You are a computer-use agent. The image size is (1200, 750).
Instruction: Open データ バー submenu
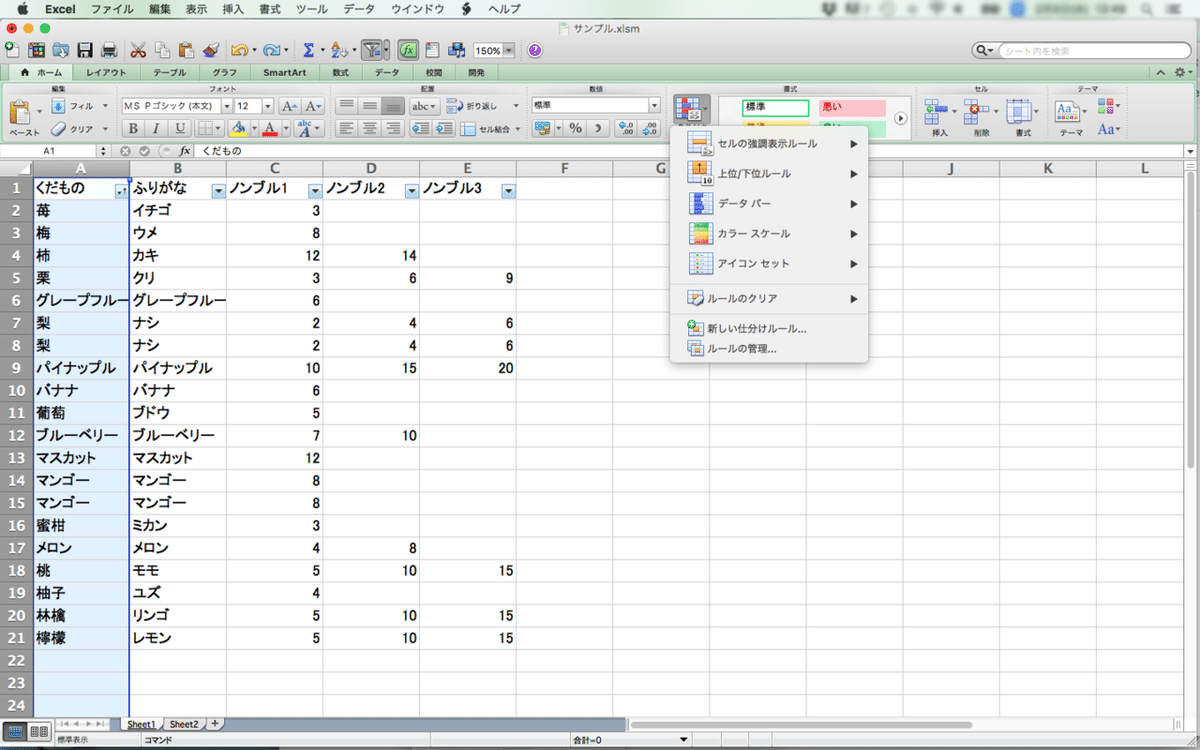click(768, 204)
